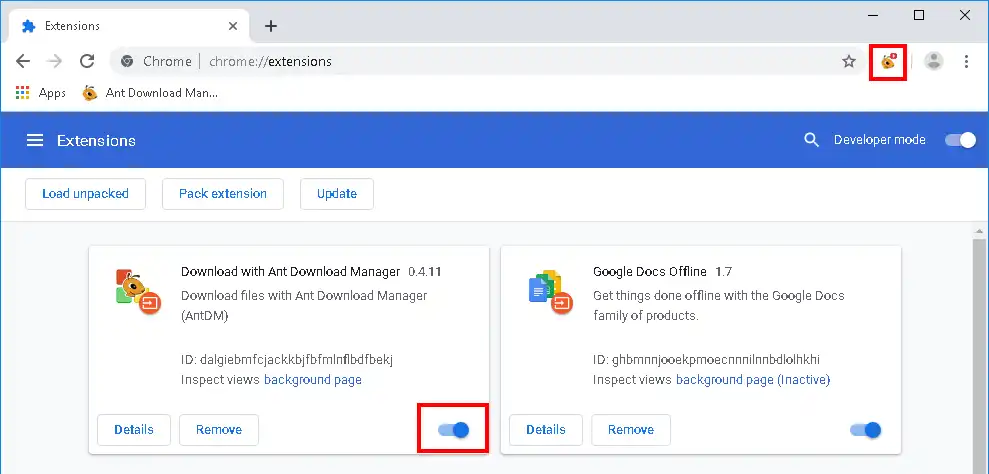
Task: Click the Chrome site info icon in address bar
Action: (x=127, y=61)
